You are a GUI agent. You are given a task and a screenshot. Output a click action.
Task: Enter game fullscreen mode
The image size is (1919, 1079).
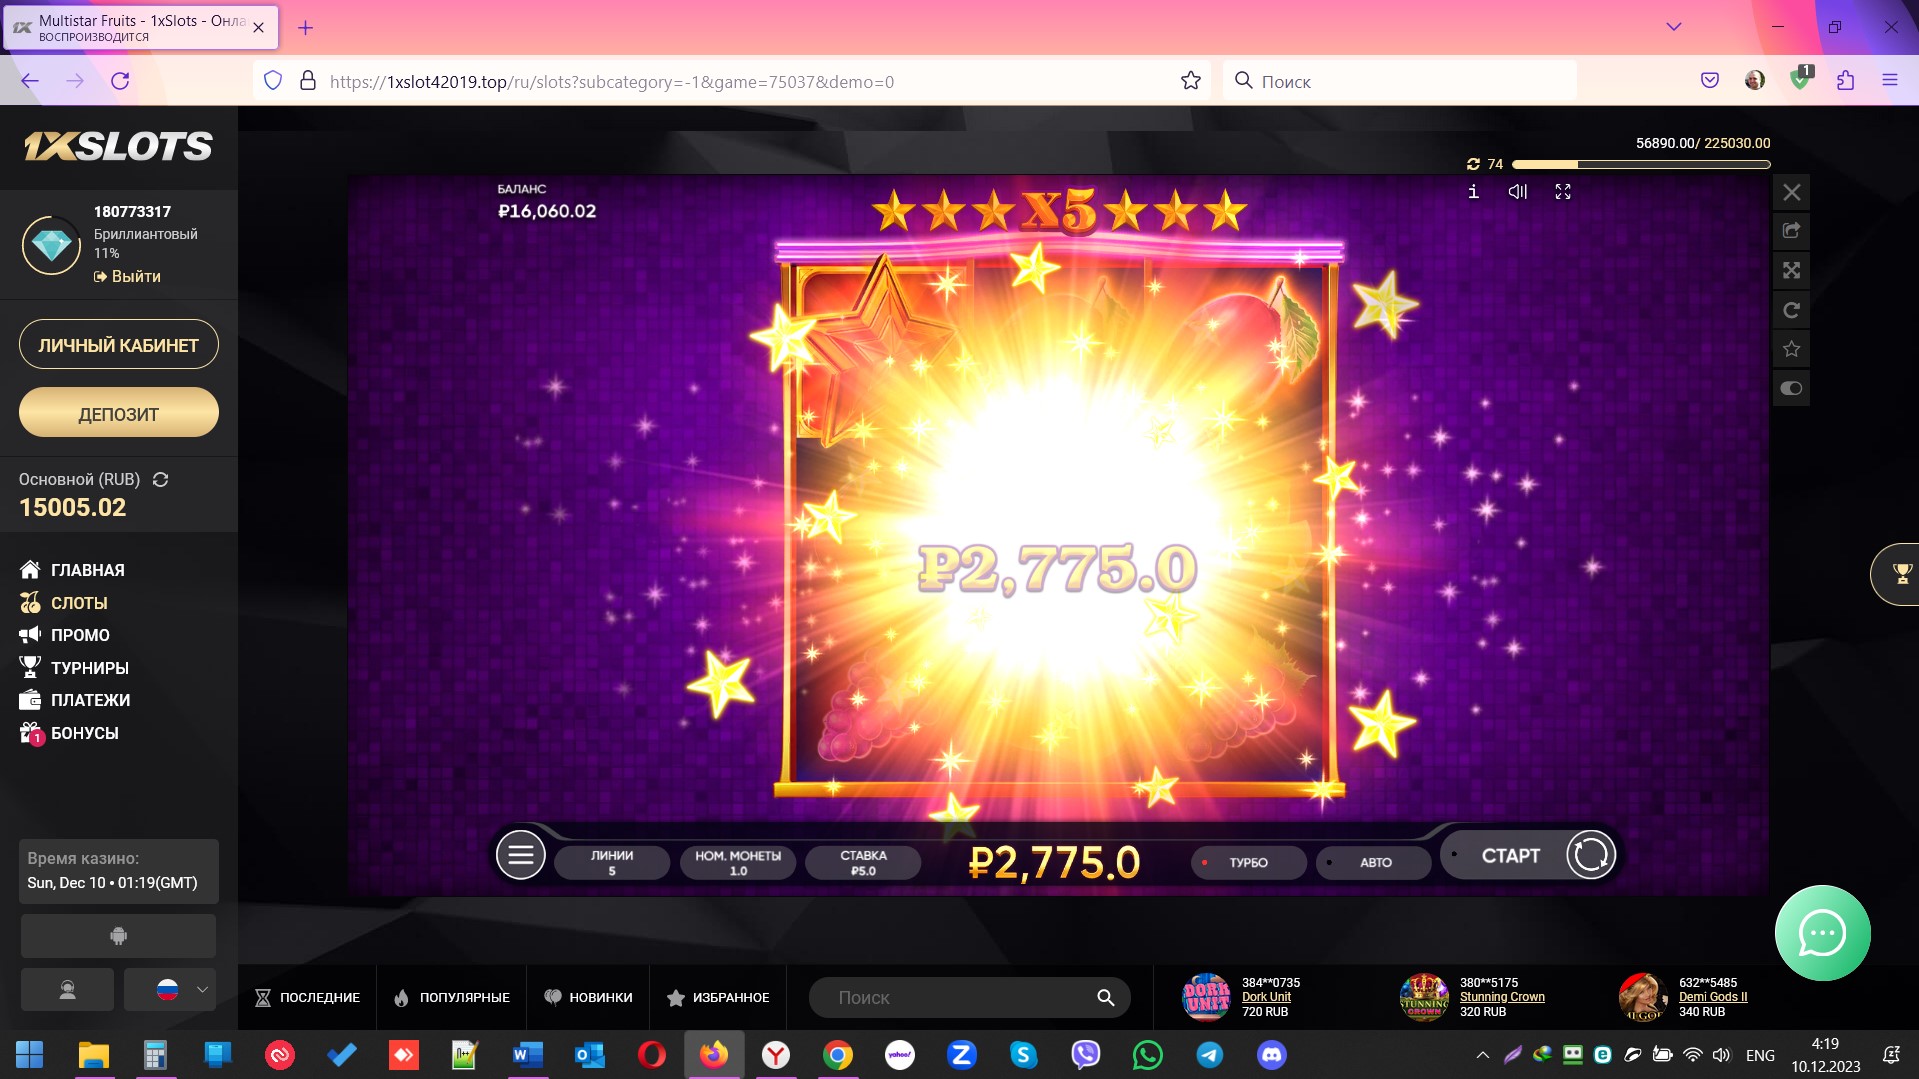(x=1563, y=191)
